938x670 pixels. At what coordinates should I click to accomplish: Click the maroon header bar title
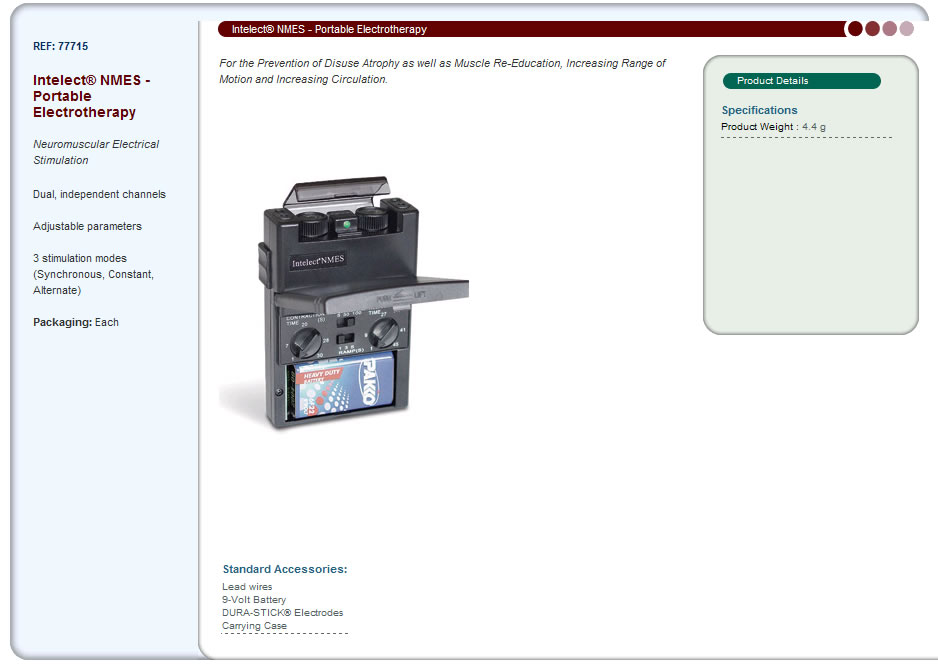pyautogui.click(x=329, y=29)
